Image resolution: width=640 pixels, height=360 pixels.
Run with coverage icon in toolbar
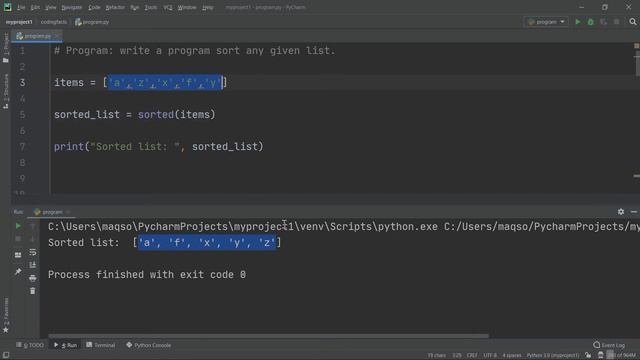tap(604, 22)
